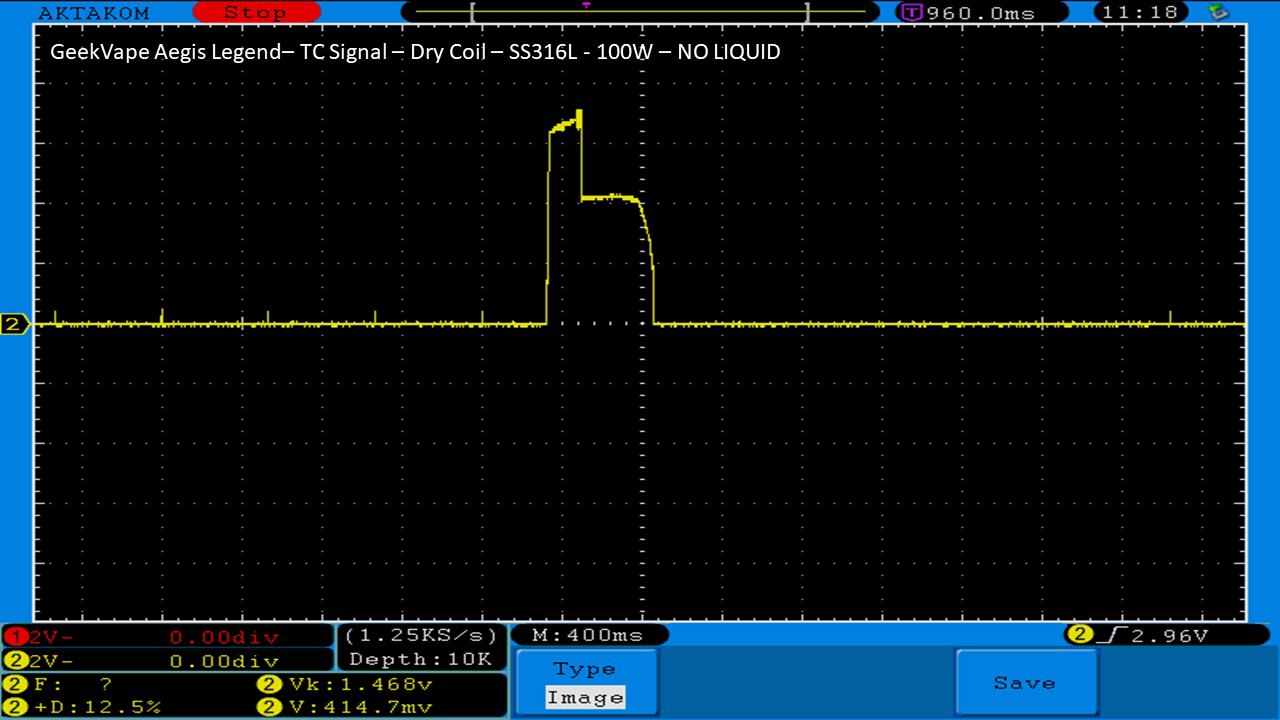Click the red Stop status indicator
This screenshot has height=720, width=1280.
[256, 13]
